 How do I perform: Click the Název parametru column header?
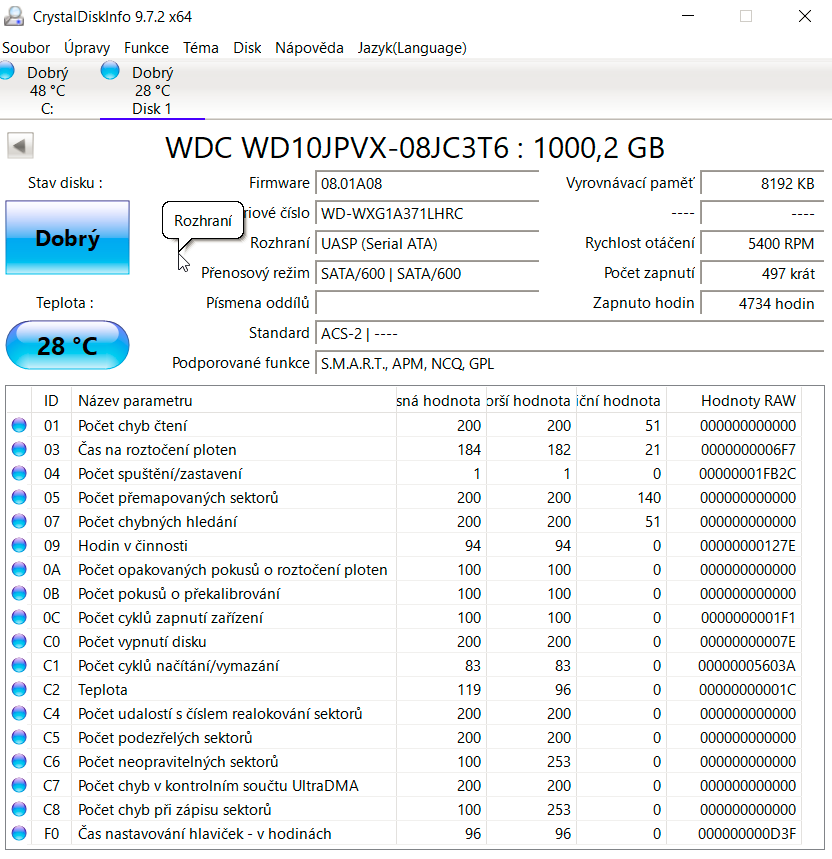point(234,401)
